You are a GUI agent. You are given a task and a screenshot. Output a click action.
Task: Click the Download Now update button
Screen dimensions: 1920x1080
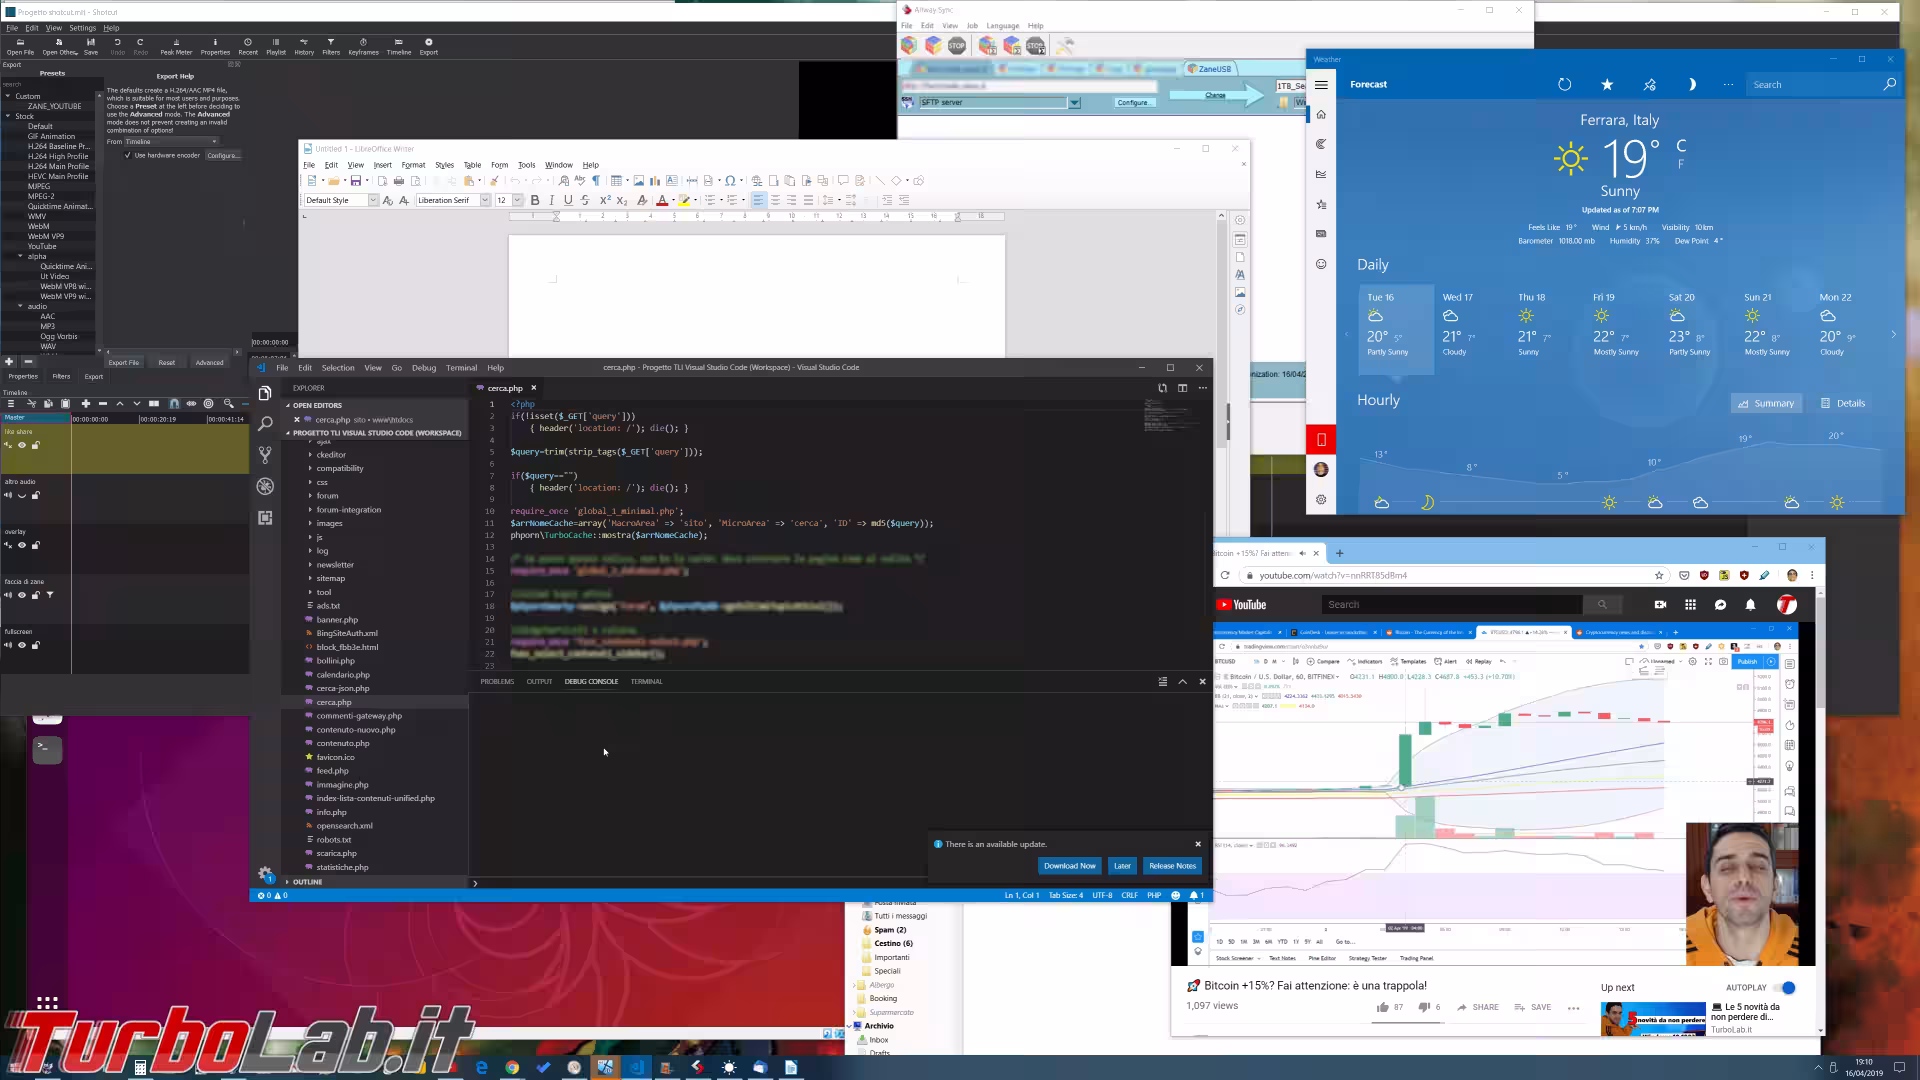coord(1069,866)
